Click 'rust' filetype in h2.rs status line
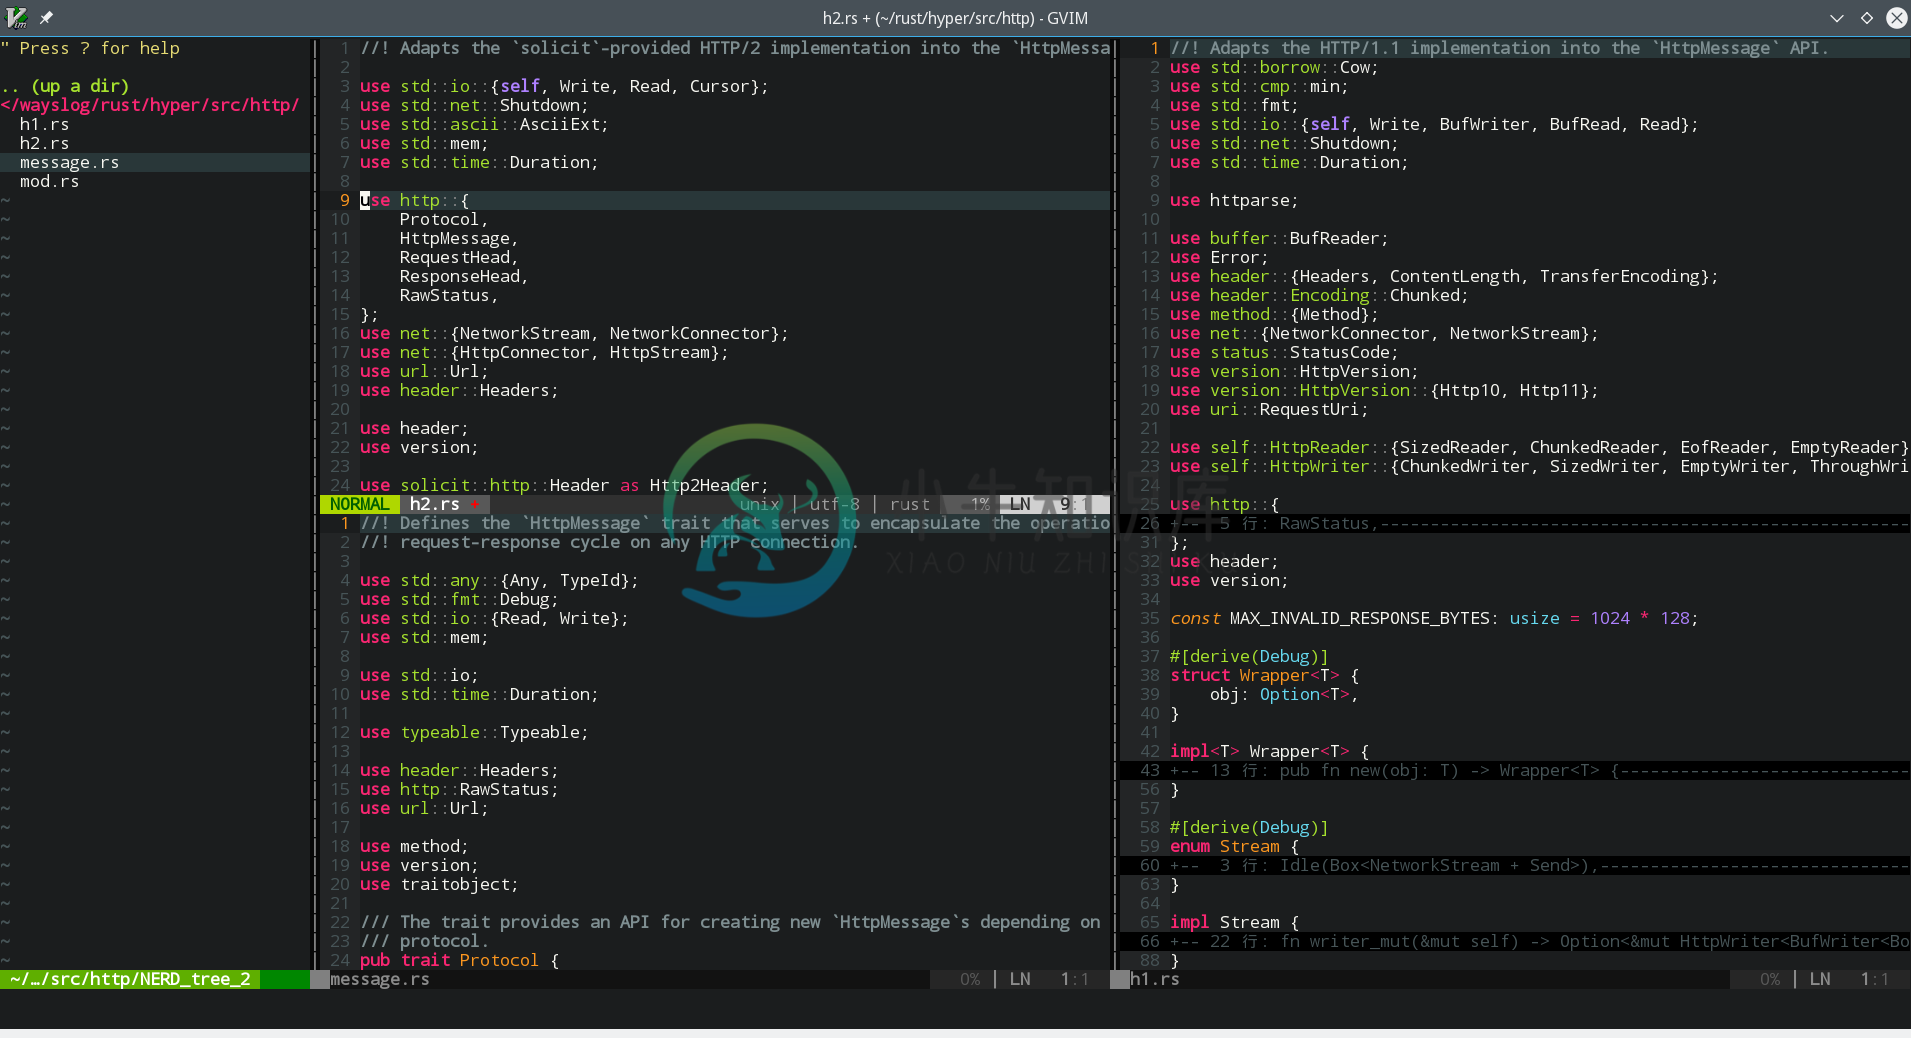 tap(910, 504)
